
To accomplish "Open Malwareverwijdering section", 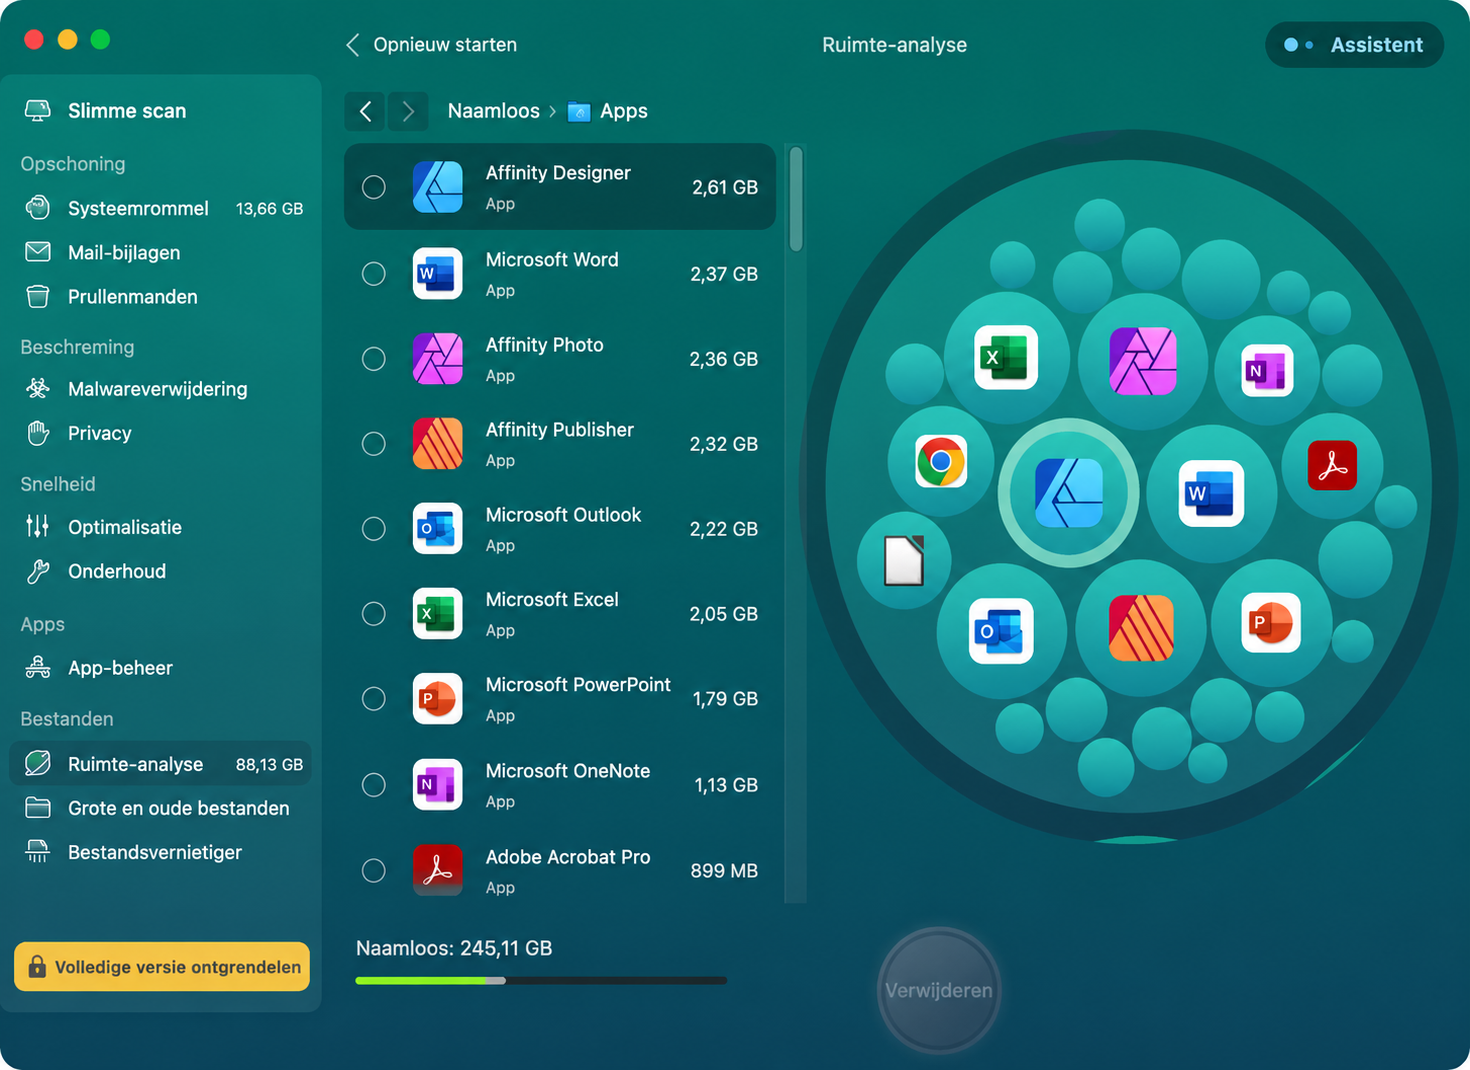I will [x=161, y=388].
